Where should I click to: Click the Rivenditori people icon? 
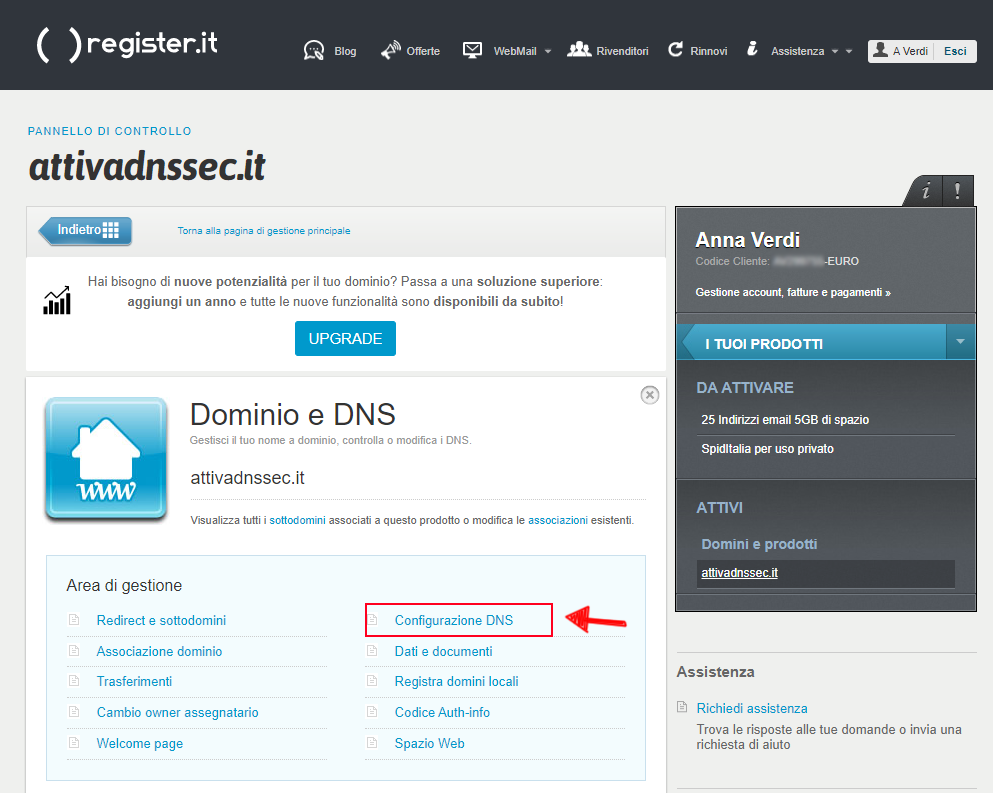579,50
